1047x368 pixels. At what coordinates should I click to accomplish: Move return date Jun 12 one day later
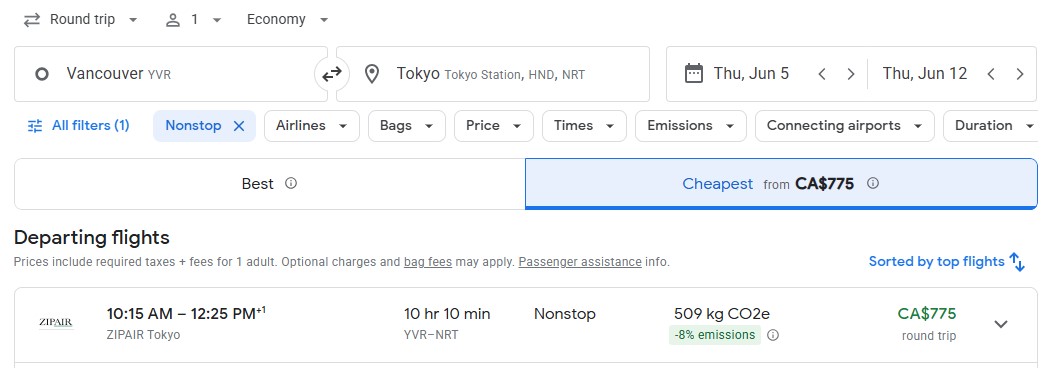1020,74
